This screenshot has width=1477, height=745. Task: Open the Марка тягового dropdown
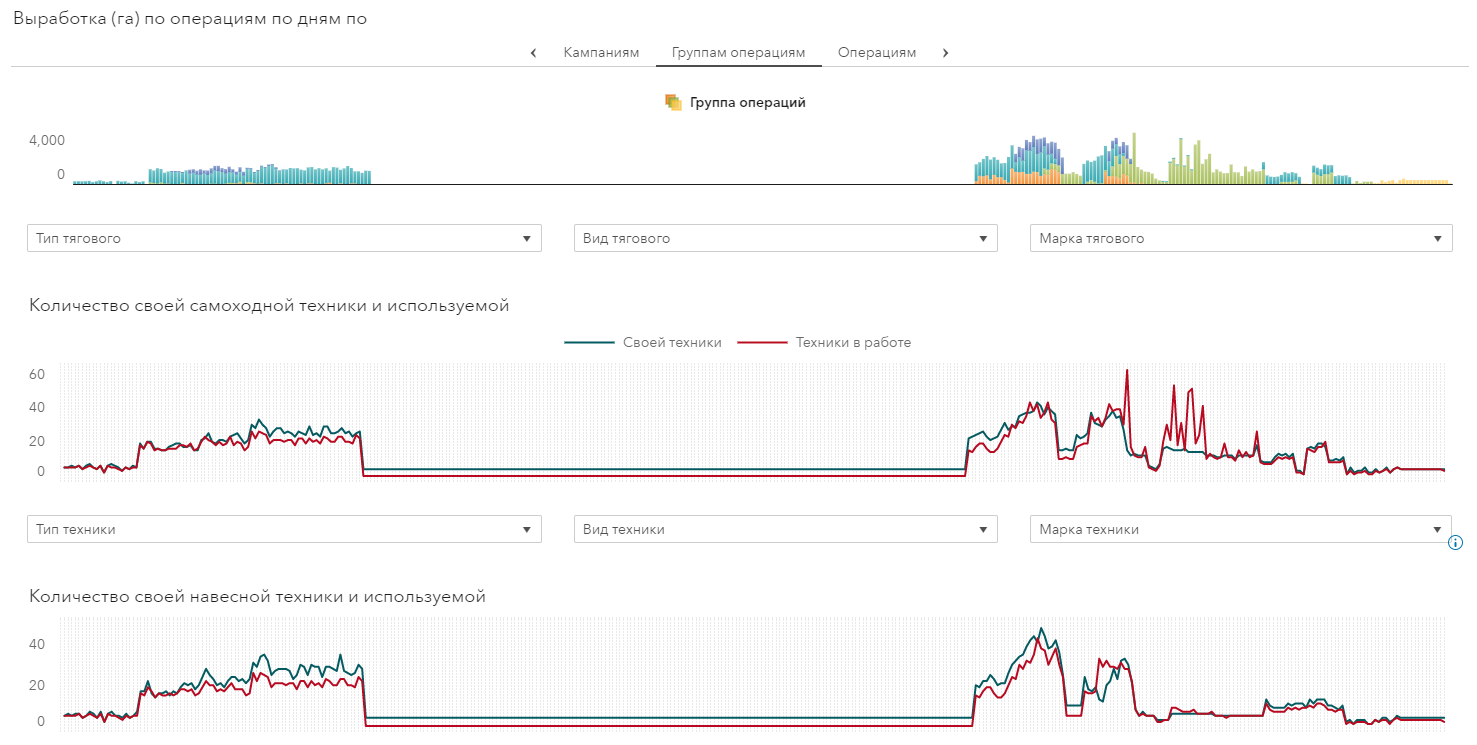point(1240,238)
